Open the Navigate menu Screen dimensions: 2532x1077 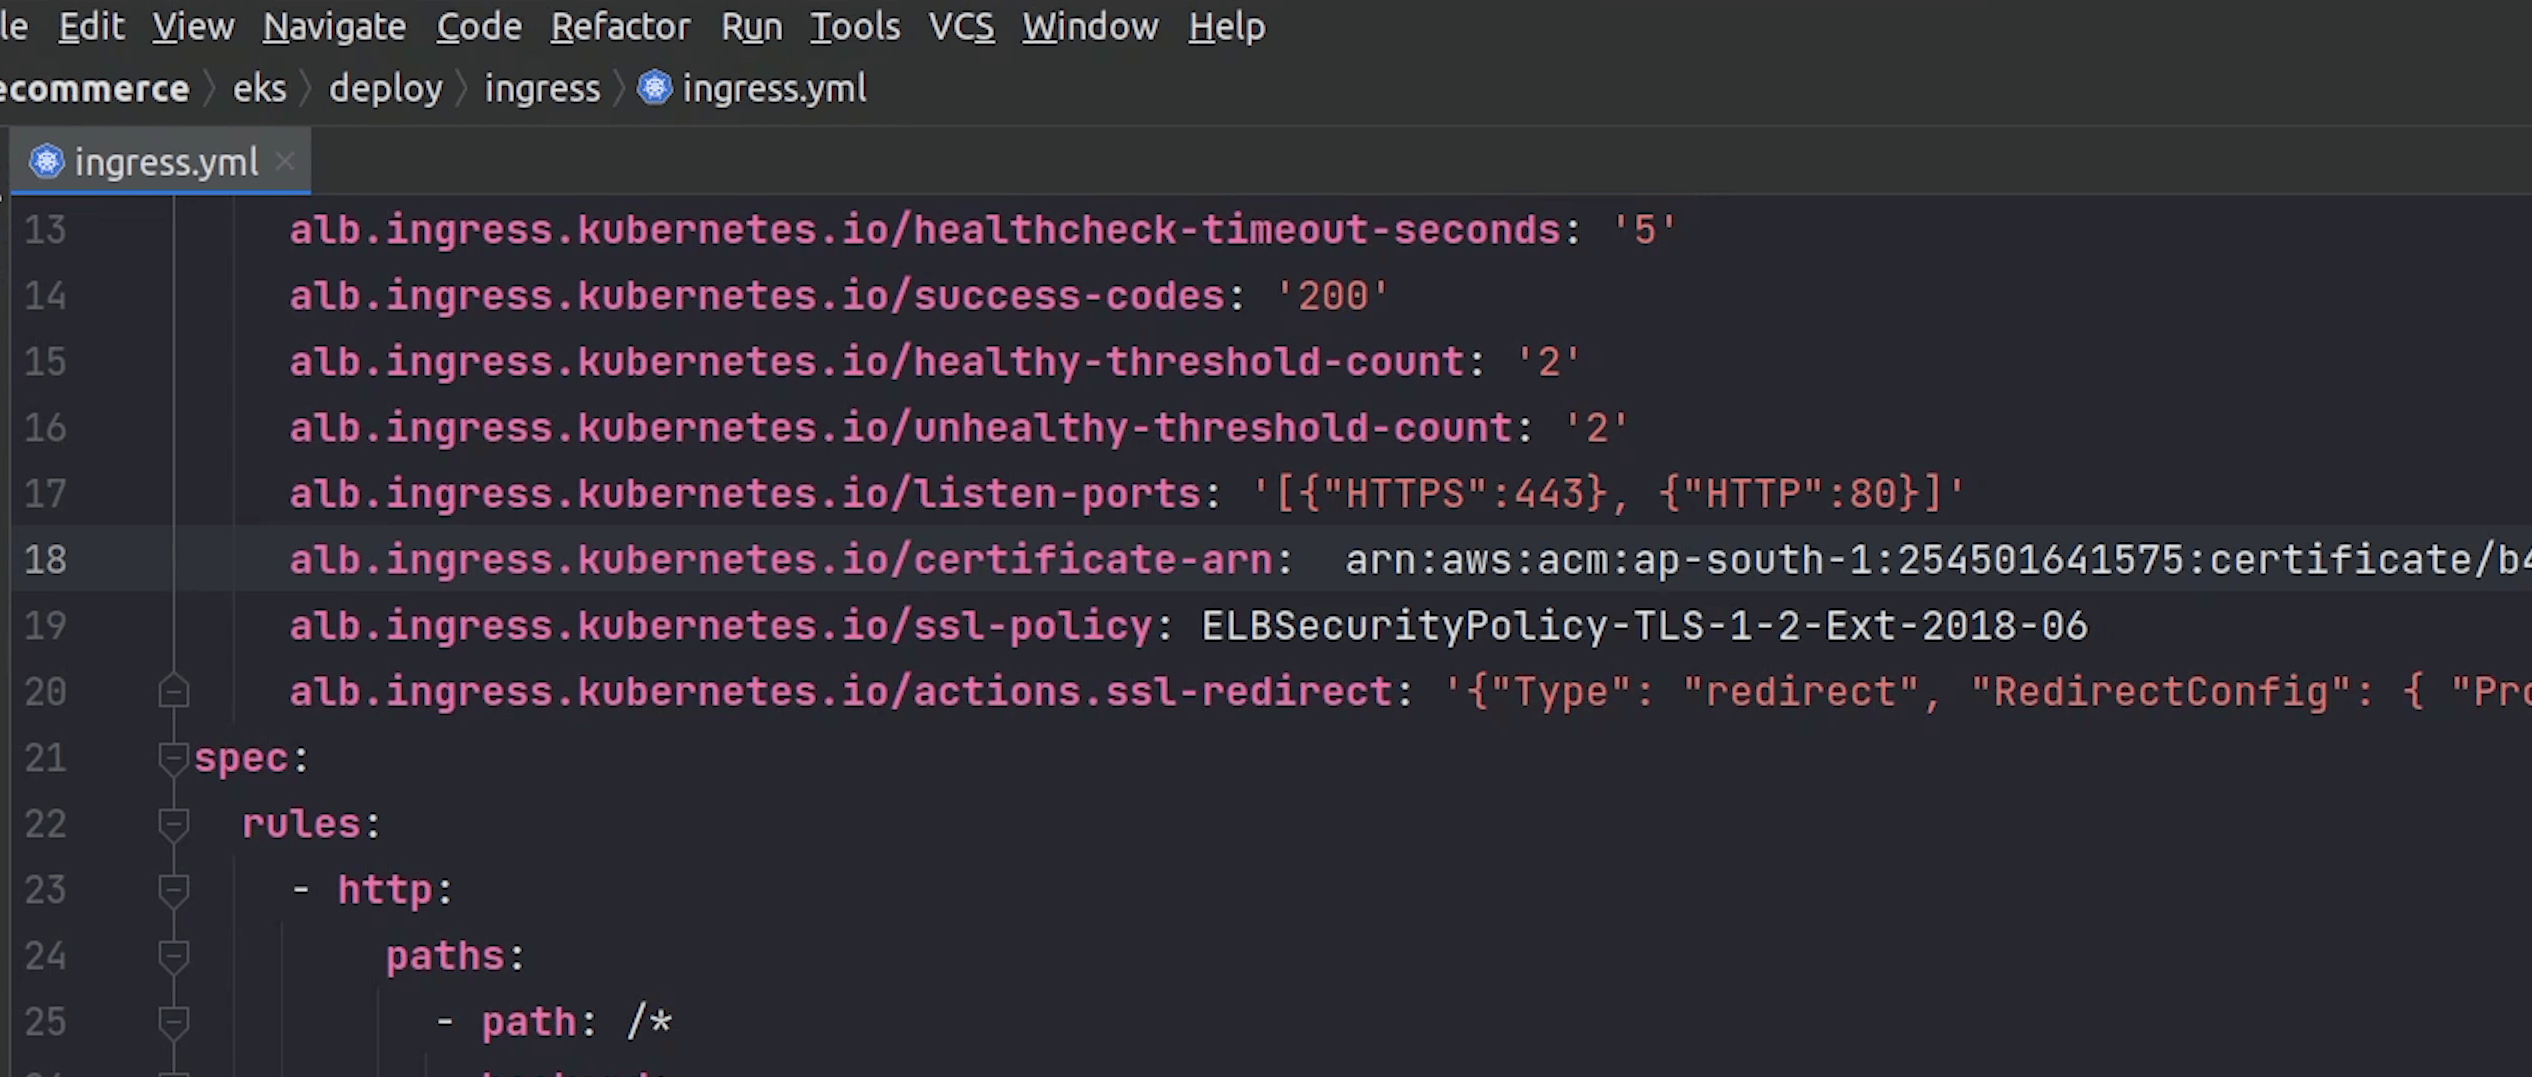(334, 27)
